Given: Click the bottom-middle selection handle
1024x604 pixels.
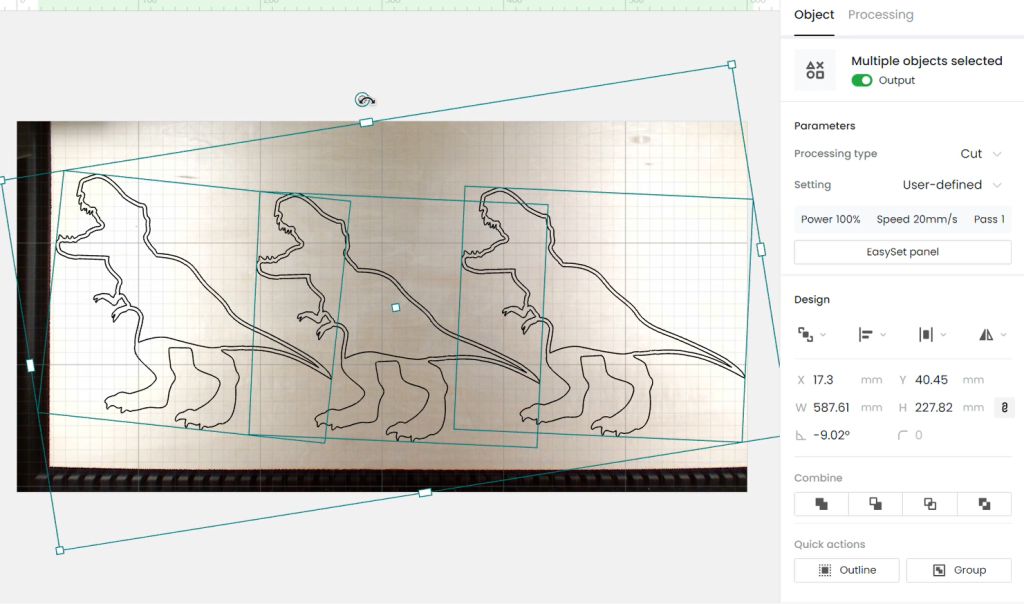Looking at the screenshot, I should [x=425, y=492].
